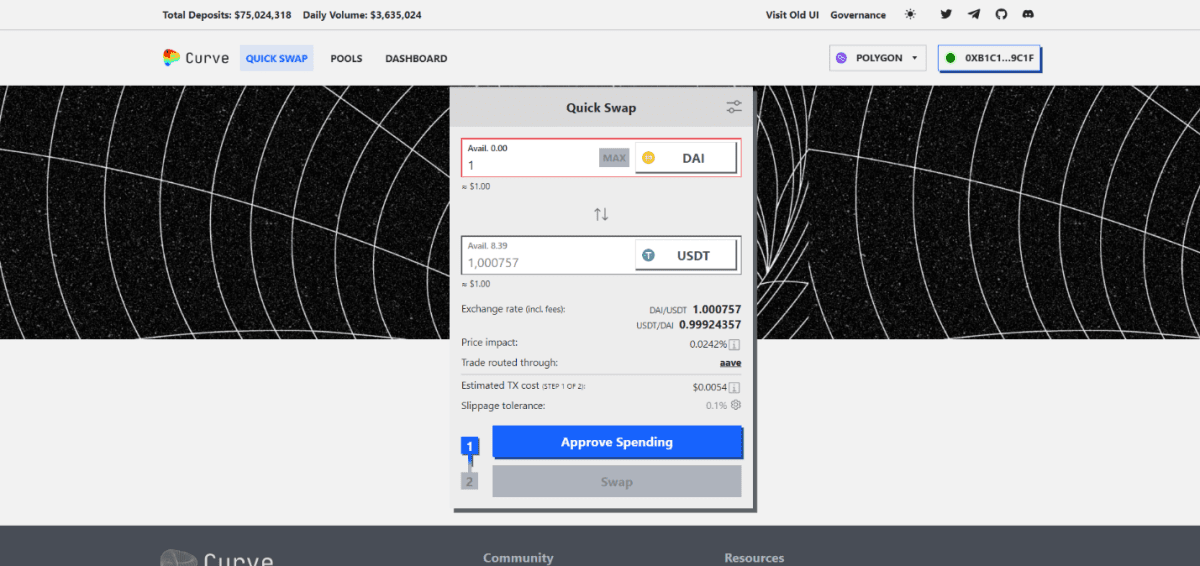
Task: Click the estimated TX cost info icon
Action: pos(735,387)
